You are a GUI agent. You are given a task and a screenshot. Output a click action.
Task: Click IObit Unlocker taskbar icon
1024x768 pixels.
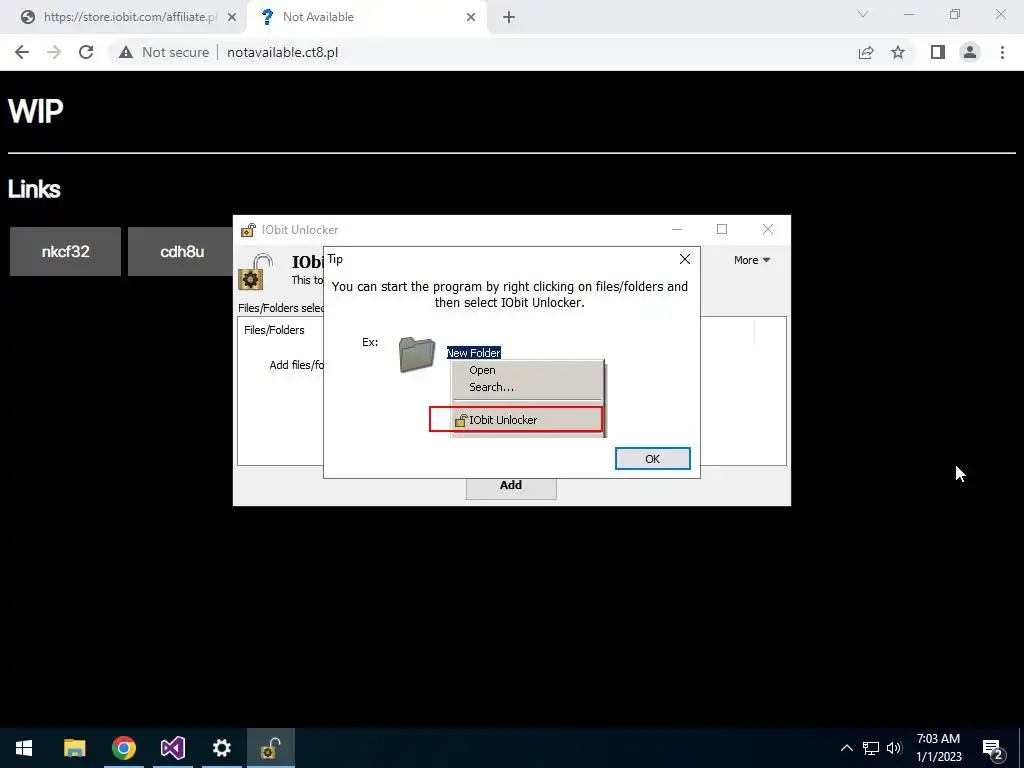[270, 748]
